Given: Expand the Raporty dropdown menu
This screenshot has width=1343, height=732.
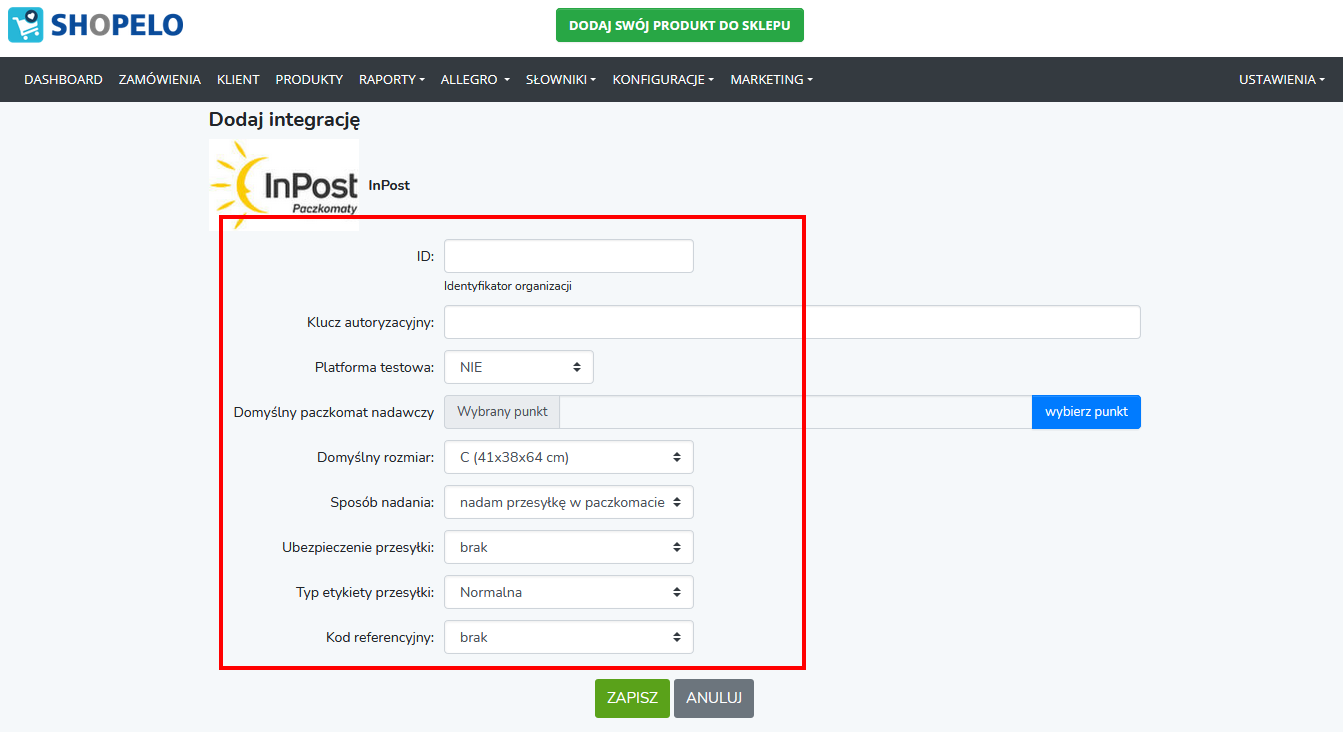Looking at the screenshot, I should click(x=392, y=79).
